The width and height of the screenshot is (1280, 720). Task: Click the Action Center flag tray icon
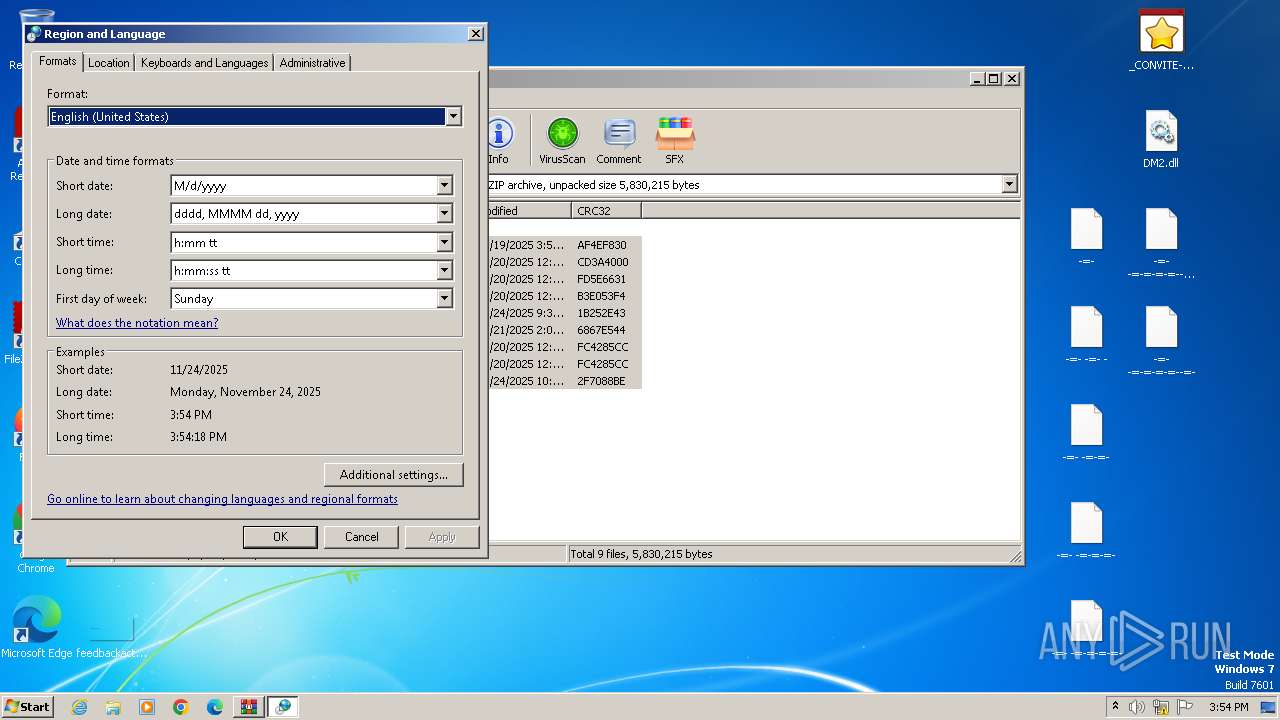pyautogui.click(x=1184, y=707)
